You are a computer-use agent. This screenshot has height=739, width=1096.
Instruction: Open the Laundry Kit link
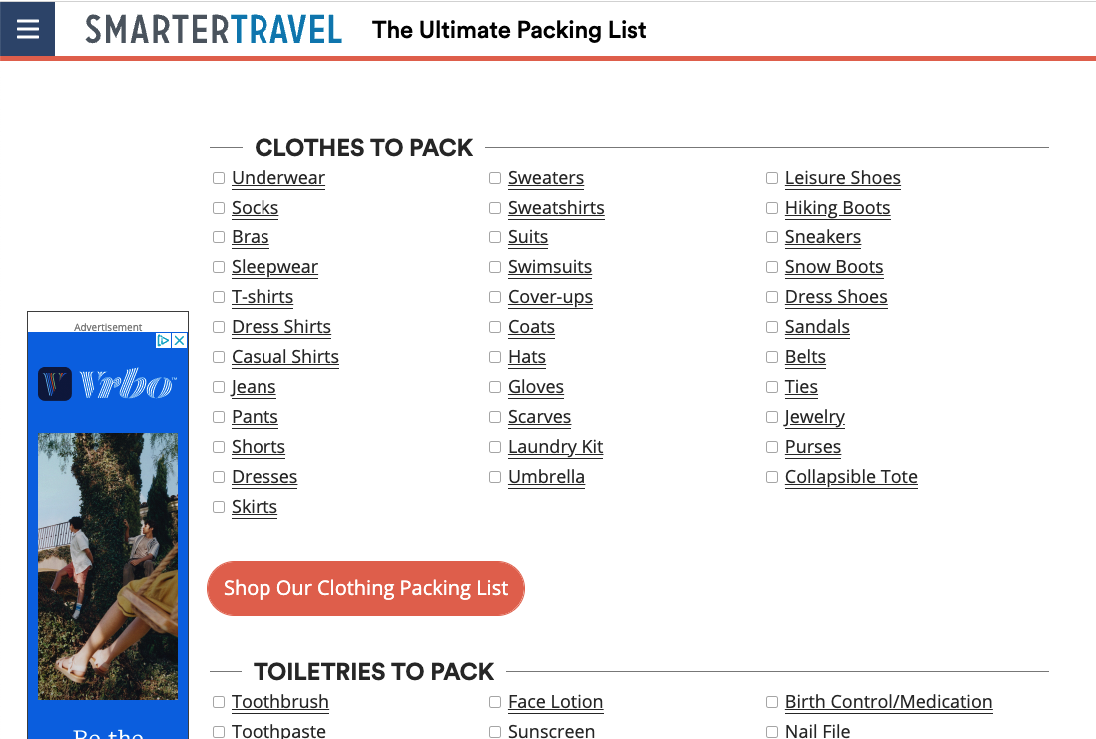[x=555, y=447]
